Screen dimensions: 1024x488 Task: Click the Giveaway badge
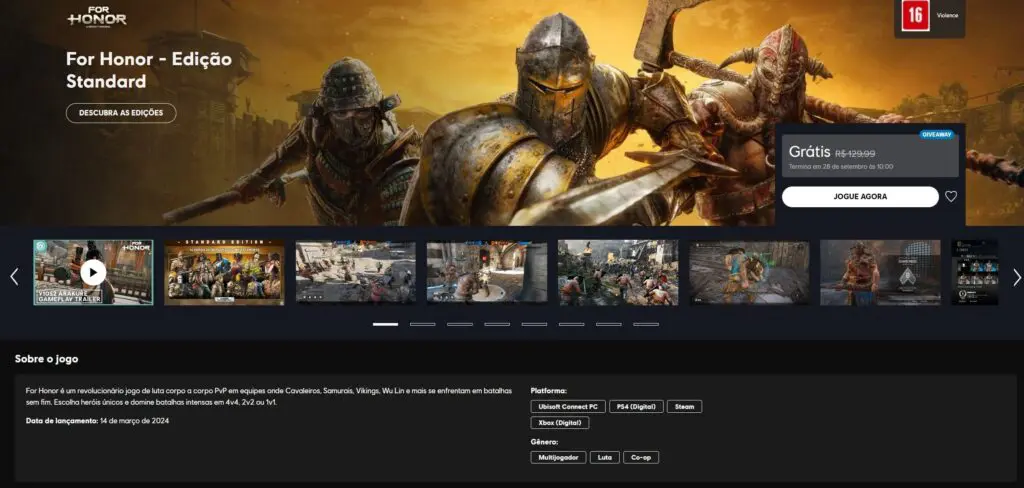[x=936, y=135]
